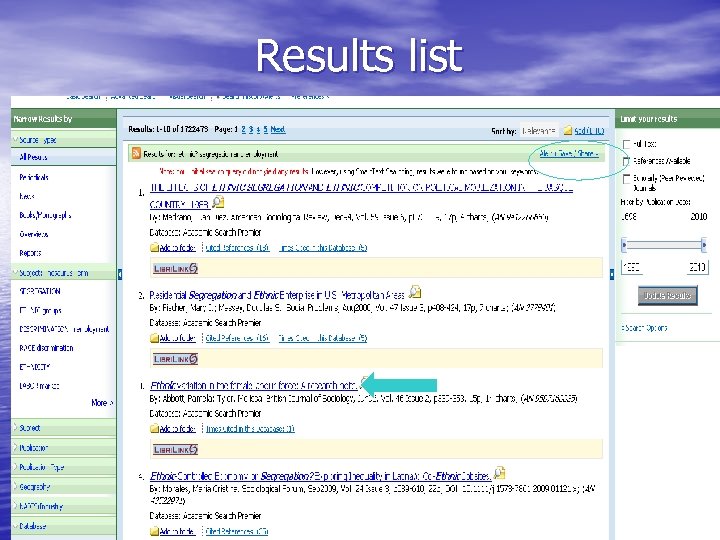Open preview icon beside Ethnic-Controlled Economy result
The image size is (720, 540).
click(x=500, y=472)
